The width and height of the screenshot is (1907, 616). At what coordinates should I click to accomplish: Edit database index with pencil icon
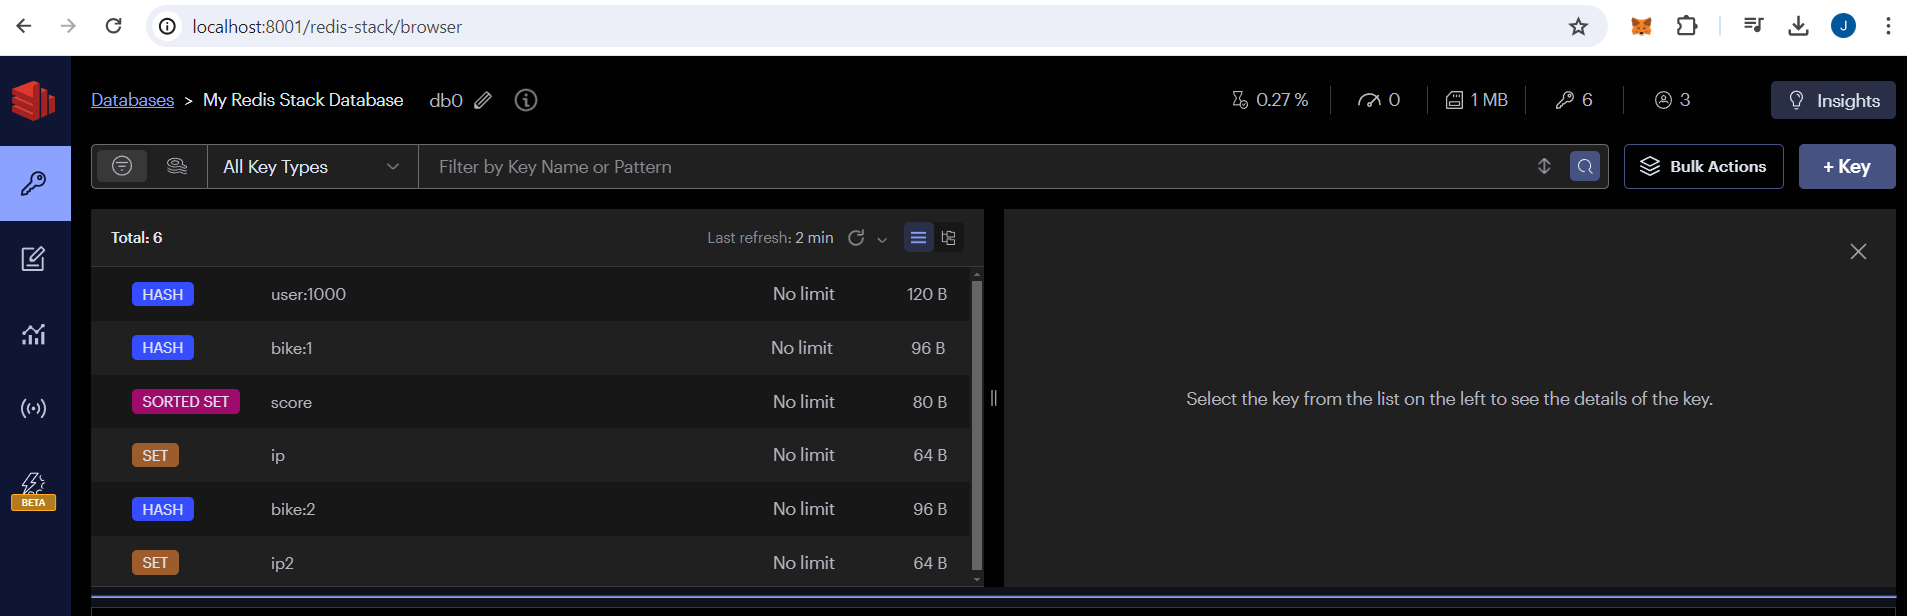[x=483, y=100]
